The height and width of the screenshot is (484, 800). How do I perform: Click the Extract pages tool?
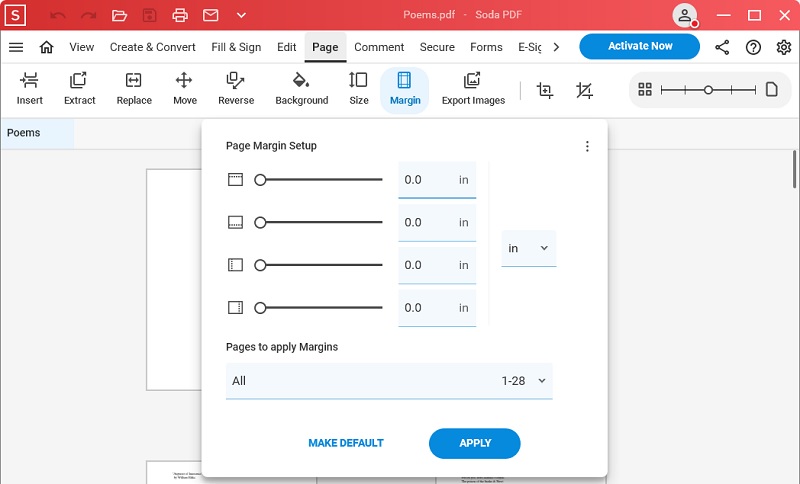80,89
